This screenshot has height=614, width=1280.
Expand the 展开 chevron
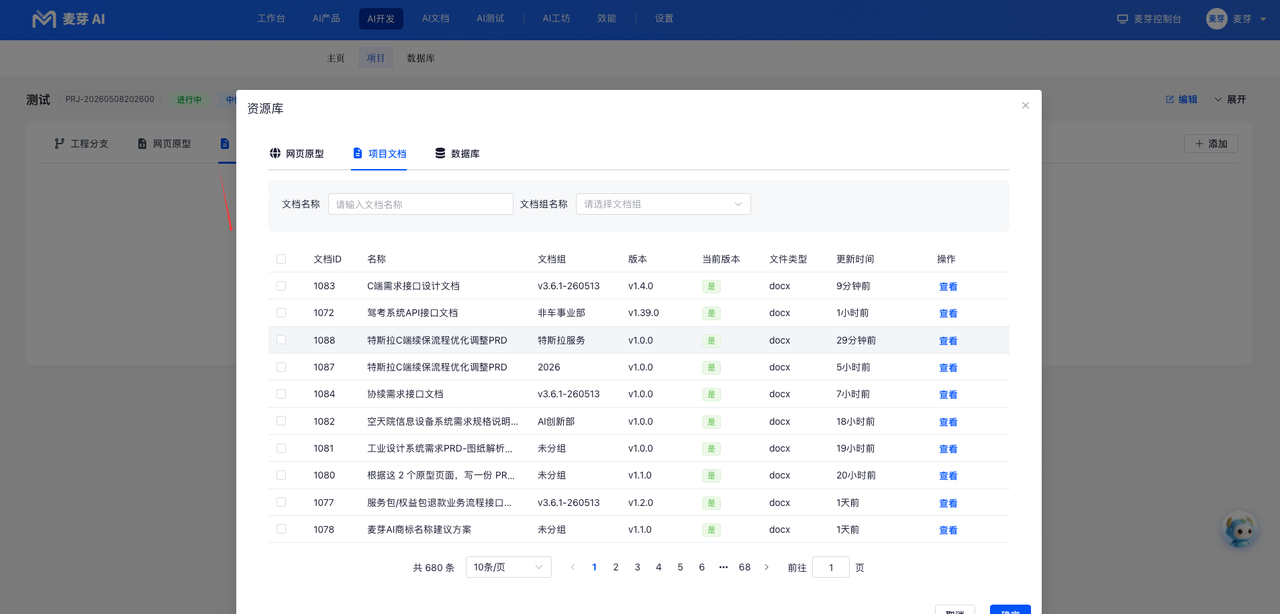[x=1218, y=100]
